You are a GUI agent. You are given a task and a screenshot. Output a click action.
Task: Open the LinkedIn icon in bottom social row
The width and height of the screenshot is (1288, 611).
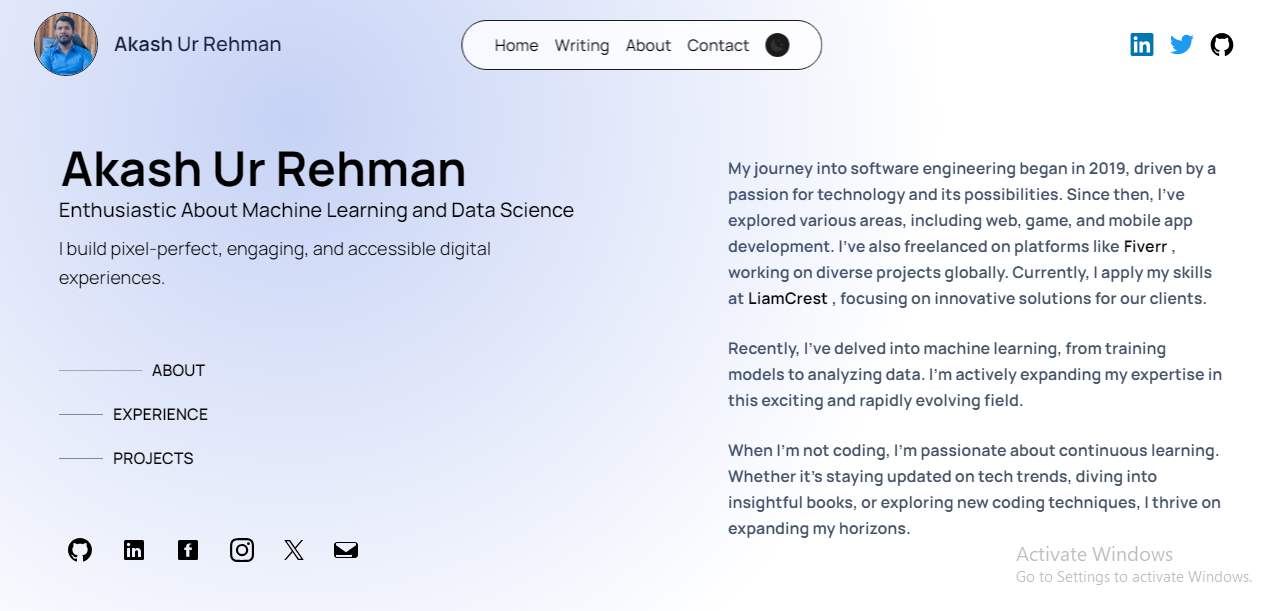134,550
